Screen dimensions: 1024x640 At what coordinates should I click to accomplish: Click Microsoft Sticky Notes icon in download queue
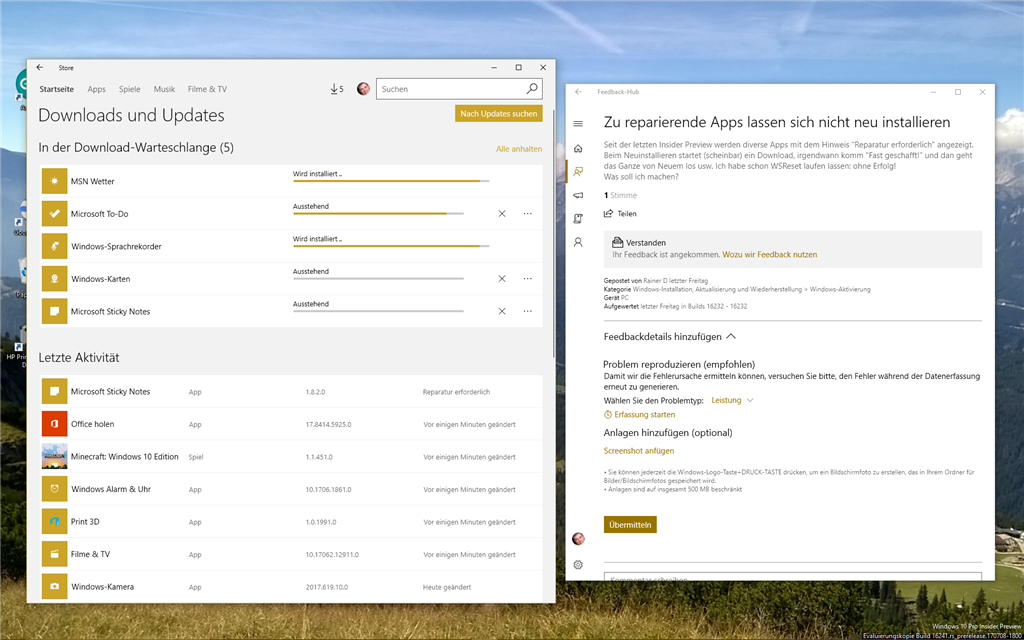tap(54, 312)
